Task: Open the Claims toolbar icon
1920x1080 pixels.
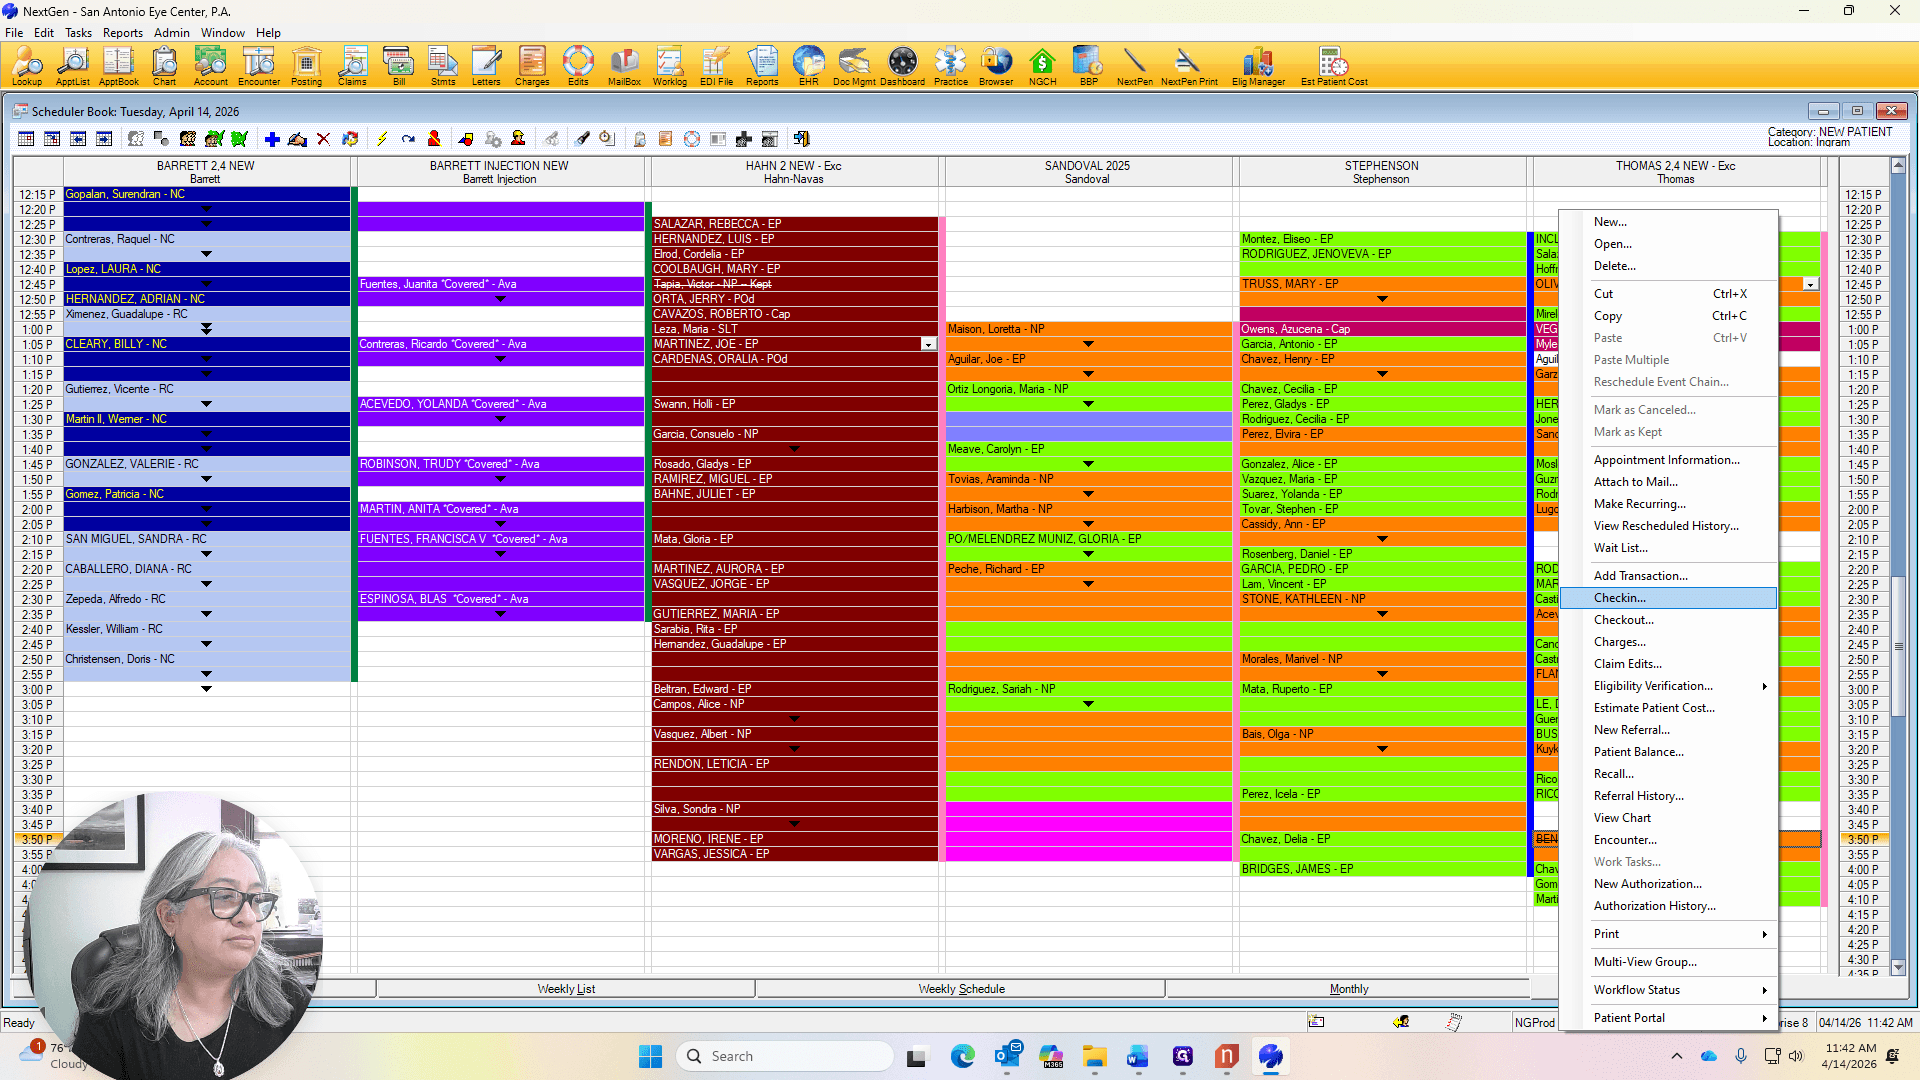Action: click(x=352, y=66)
